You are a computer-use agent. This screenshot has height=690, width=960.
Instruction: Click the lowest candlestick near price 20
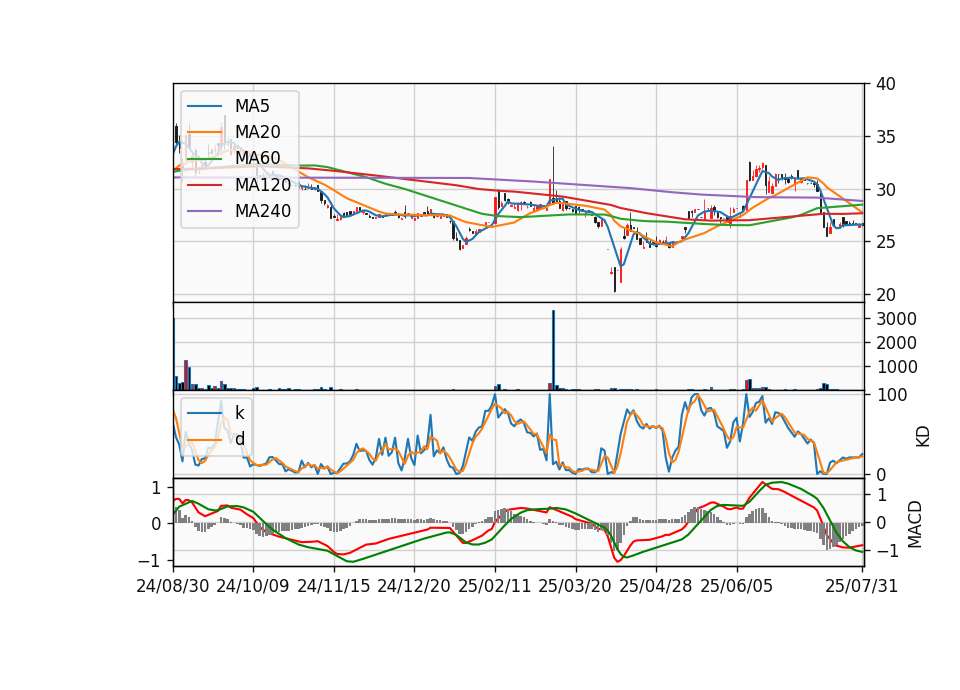[615, 279]
